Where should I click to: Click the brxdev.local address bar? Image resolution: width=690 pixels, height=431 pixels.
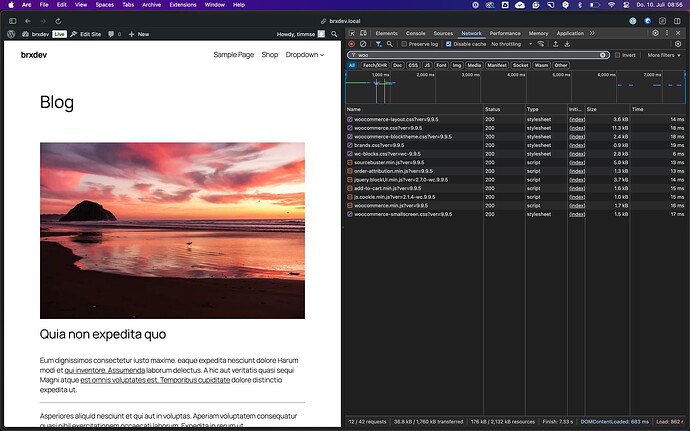341,21
